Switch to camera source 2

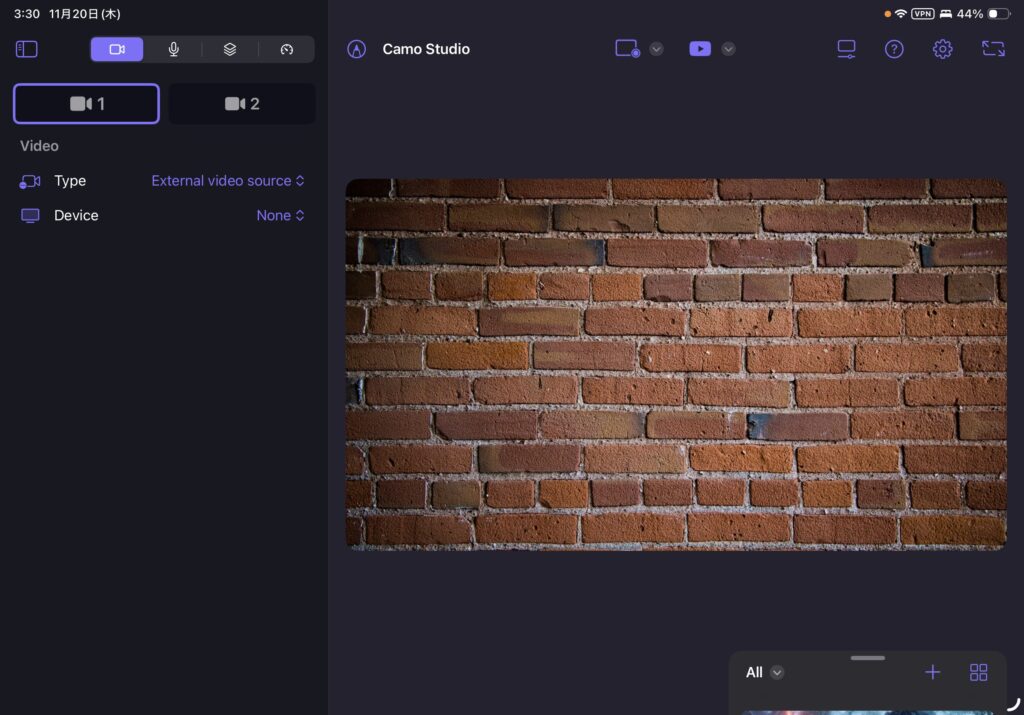click(x=242, y=104)
